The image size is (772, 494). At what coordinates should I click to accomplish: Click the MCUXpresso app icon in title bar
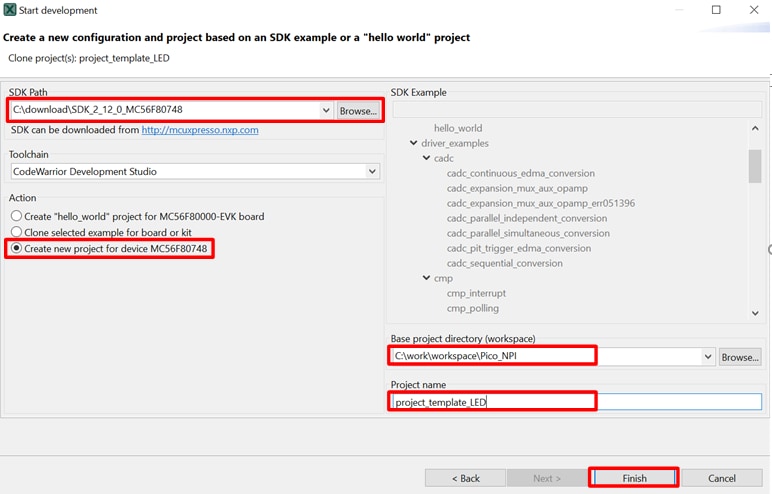[10, 10]
